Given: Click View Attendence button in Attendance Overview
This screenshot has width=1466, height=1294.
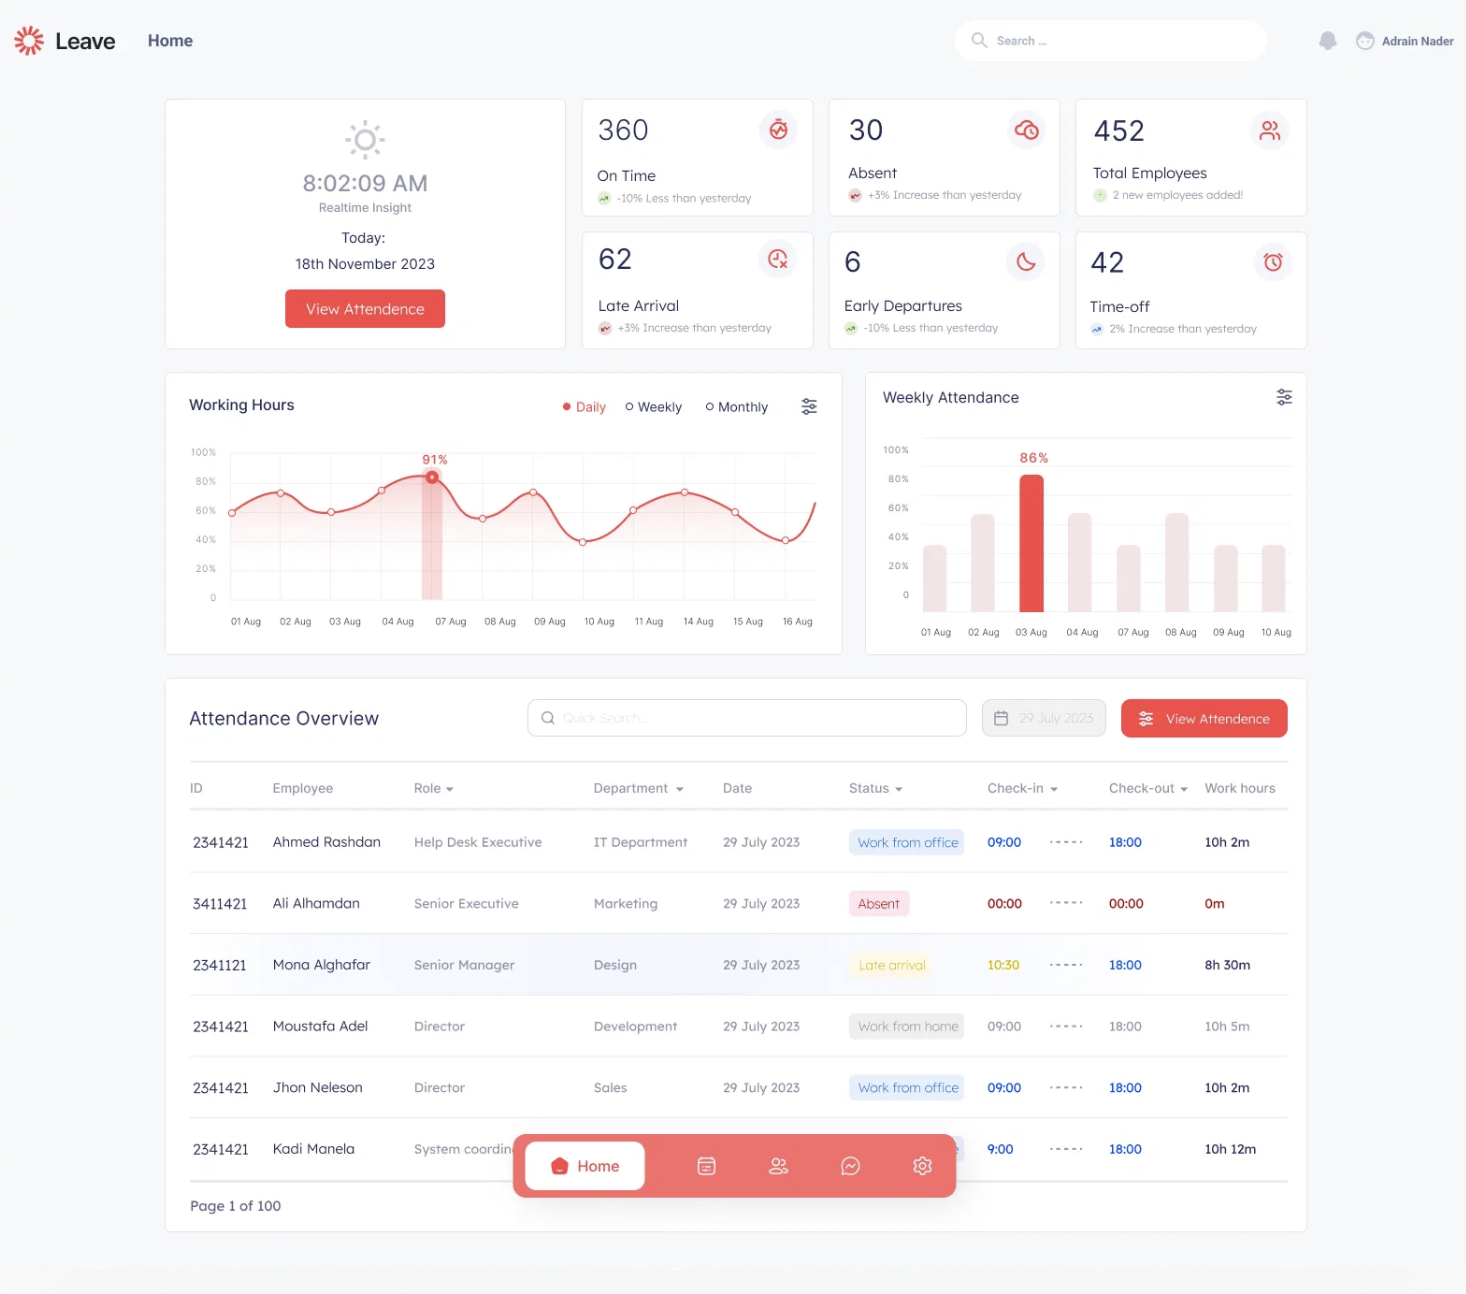Looking at the screenshot, I should 1203,718.
